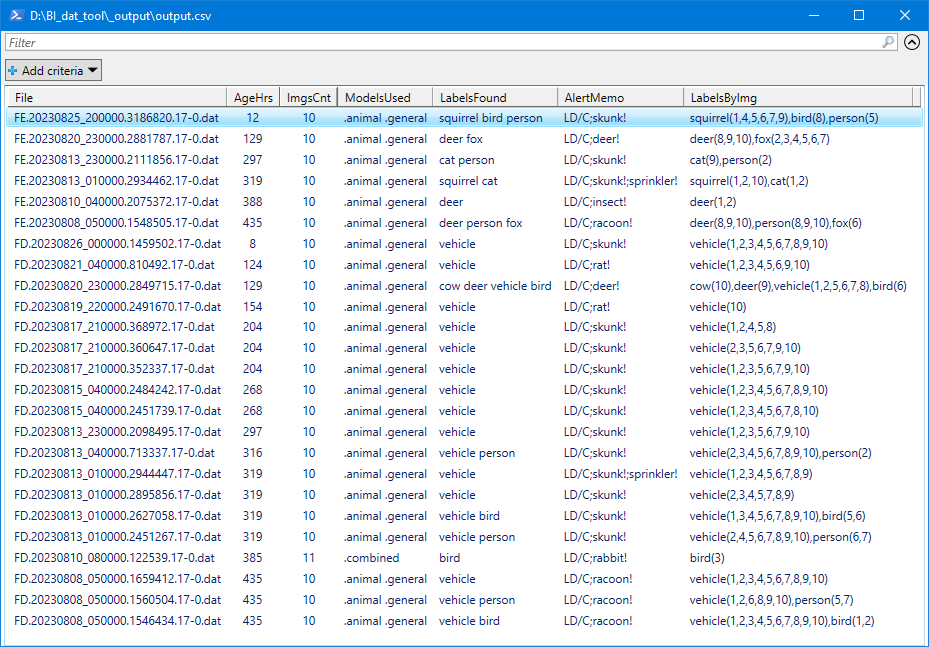Screen dimensions: 929x647
Task: Click the "LD/C;rabbit!" alert memo cell
Action: coord(595,558)
